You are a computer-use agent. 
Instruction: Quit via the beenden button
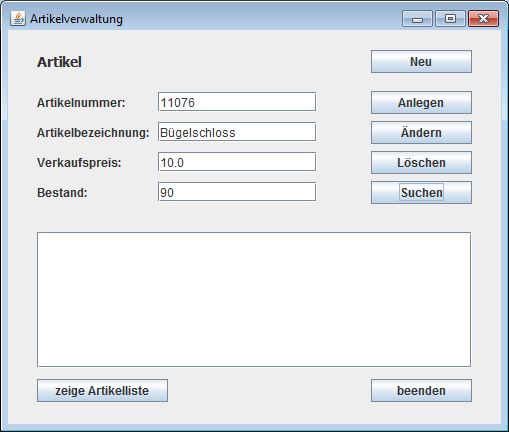[x=421, y=391]
